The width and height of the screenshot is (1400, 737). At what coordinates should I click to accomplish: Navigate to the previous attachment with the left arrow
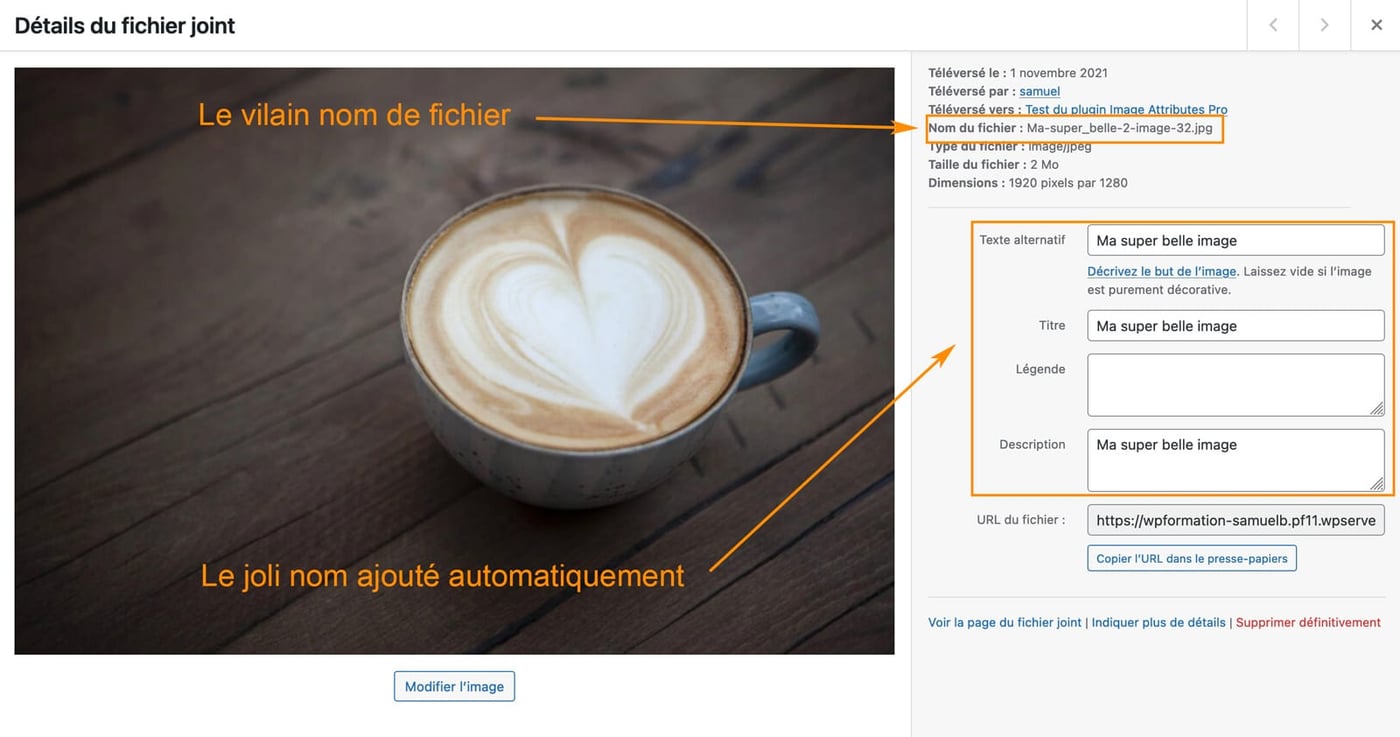[x=1272, y=25]
